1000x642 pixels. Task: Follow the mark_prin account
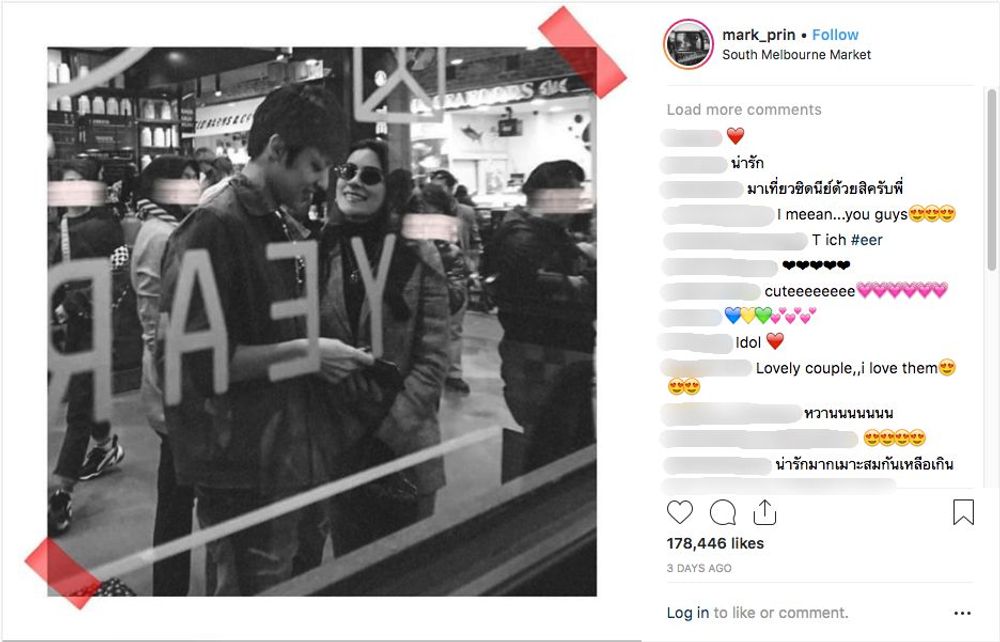click(835, 35)
